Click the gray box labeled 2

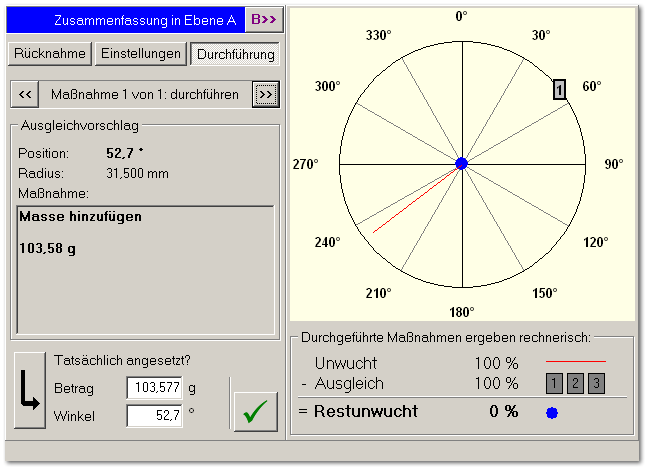(575, 383)
